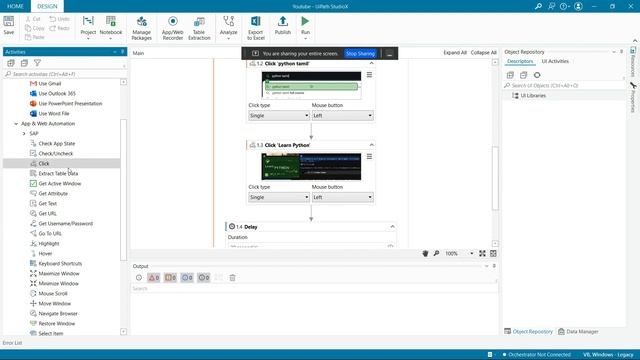
Task: Toggle info messages filter in Output
Action: (x=187, y=278)
